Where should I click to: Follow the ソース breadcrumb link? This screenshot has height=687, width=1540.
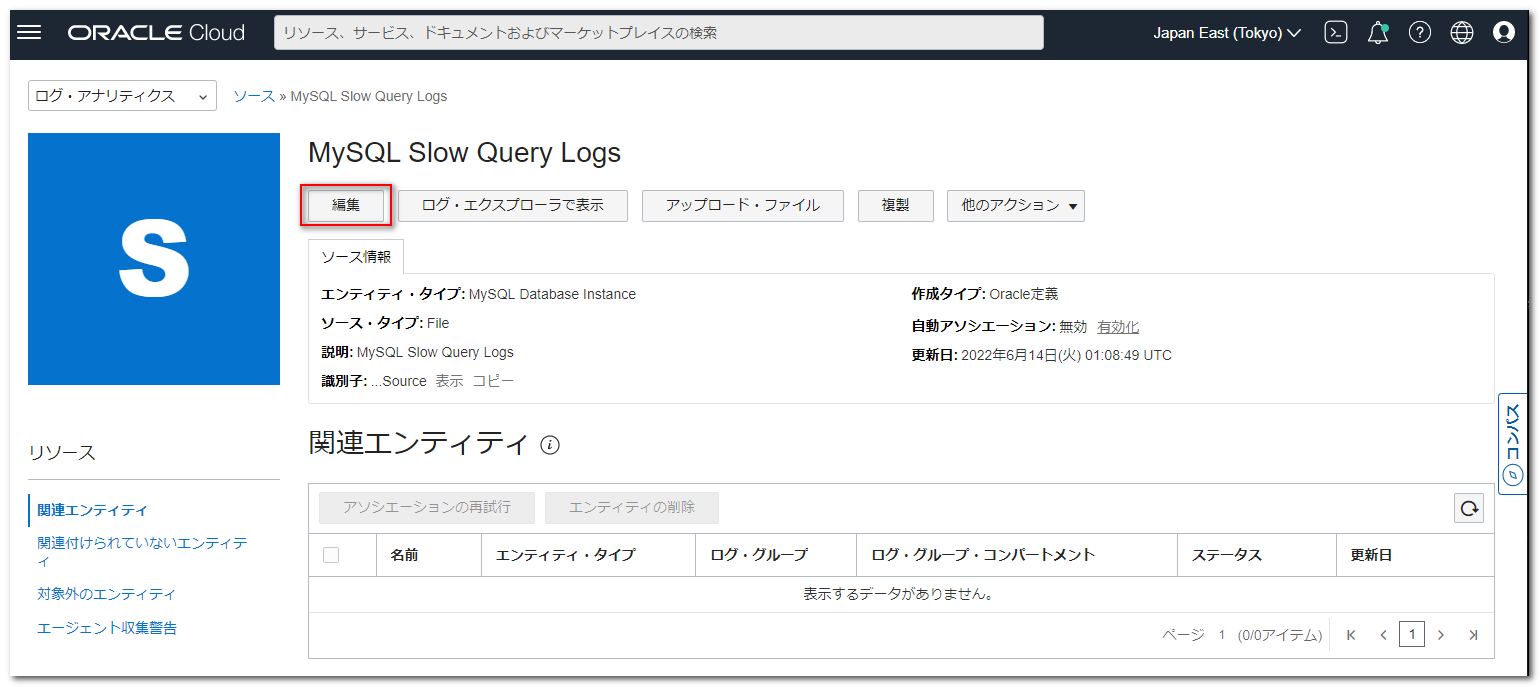(254, 96)
